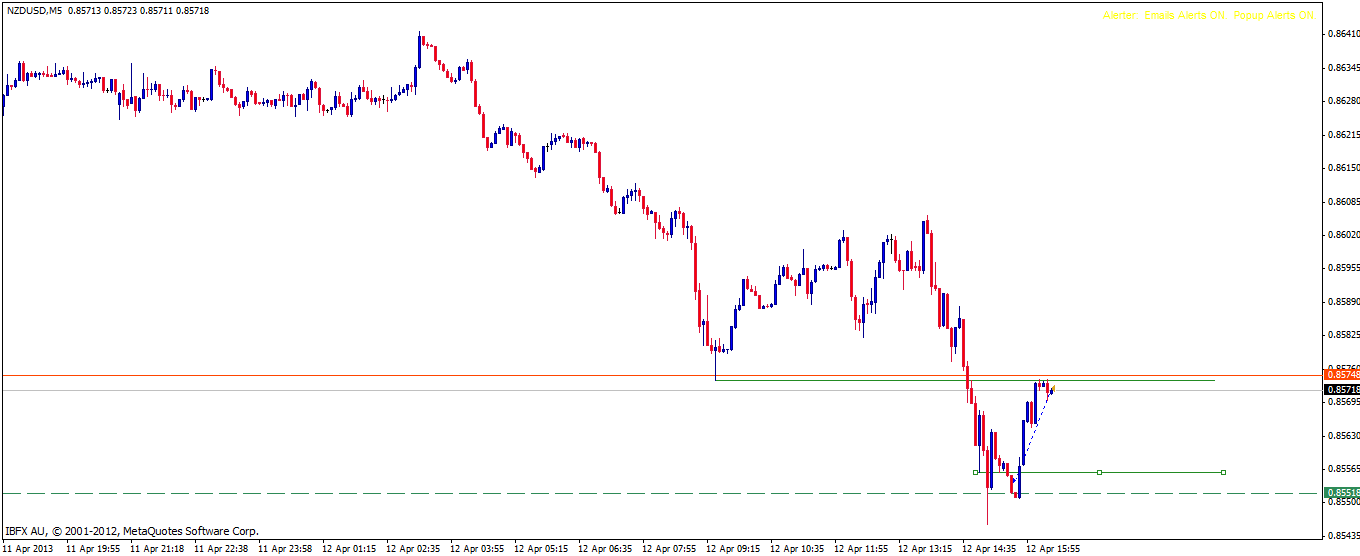Click the 12 Apr 09:15 time label
This screenshot has width=1360, height=556.
tap(732, 549)
